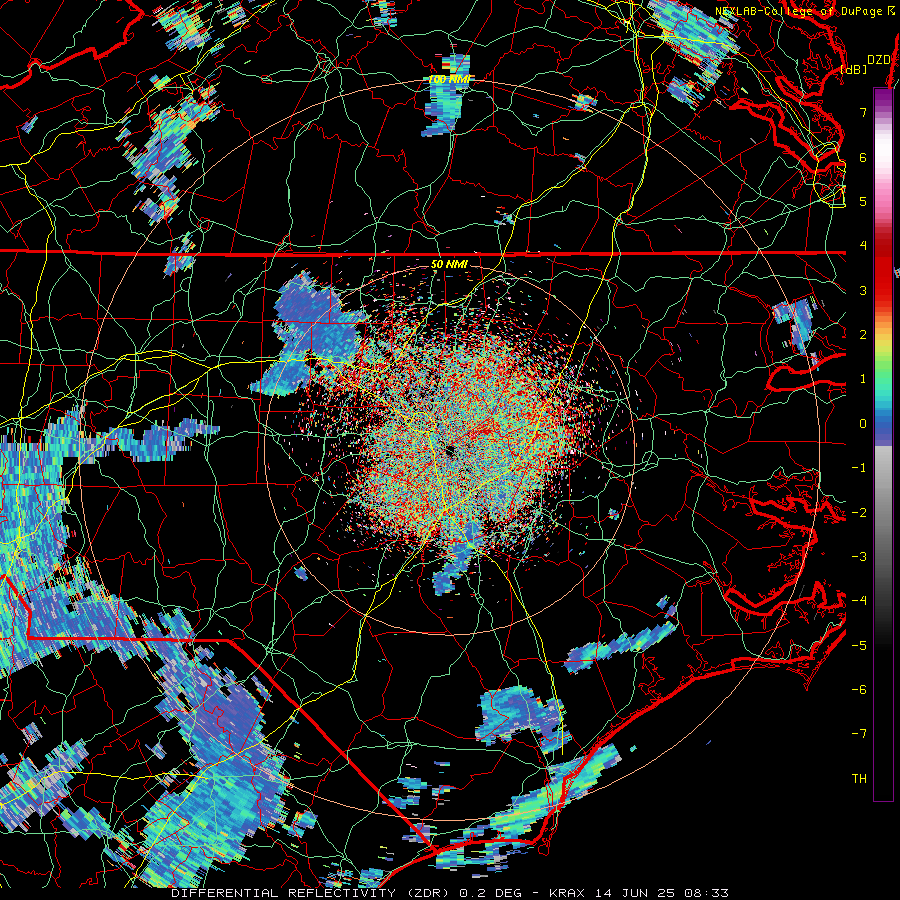Click the -6 value on the dB scale
This screenshot has width=900, height=900.
[859, 689]
